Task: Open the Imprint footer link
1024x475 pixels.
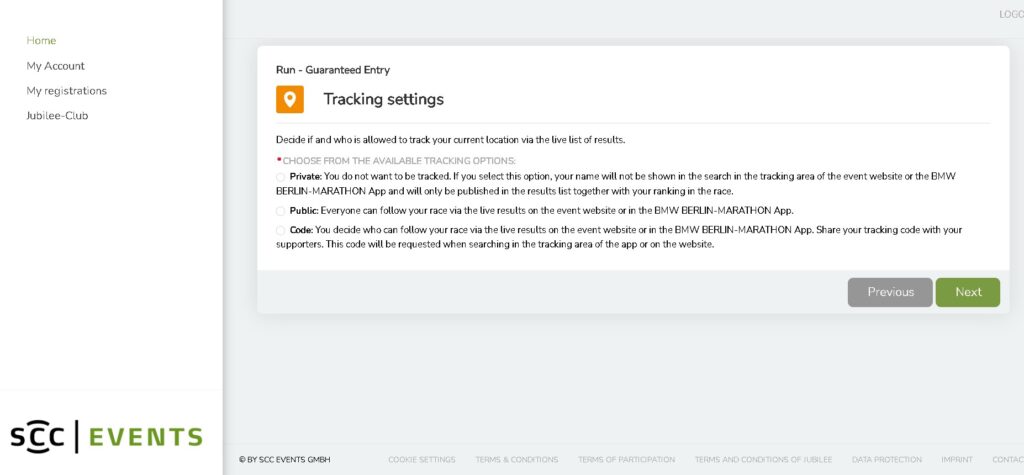Action: (x=957, y=459)
